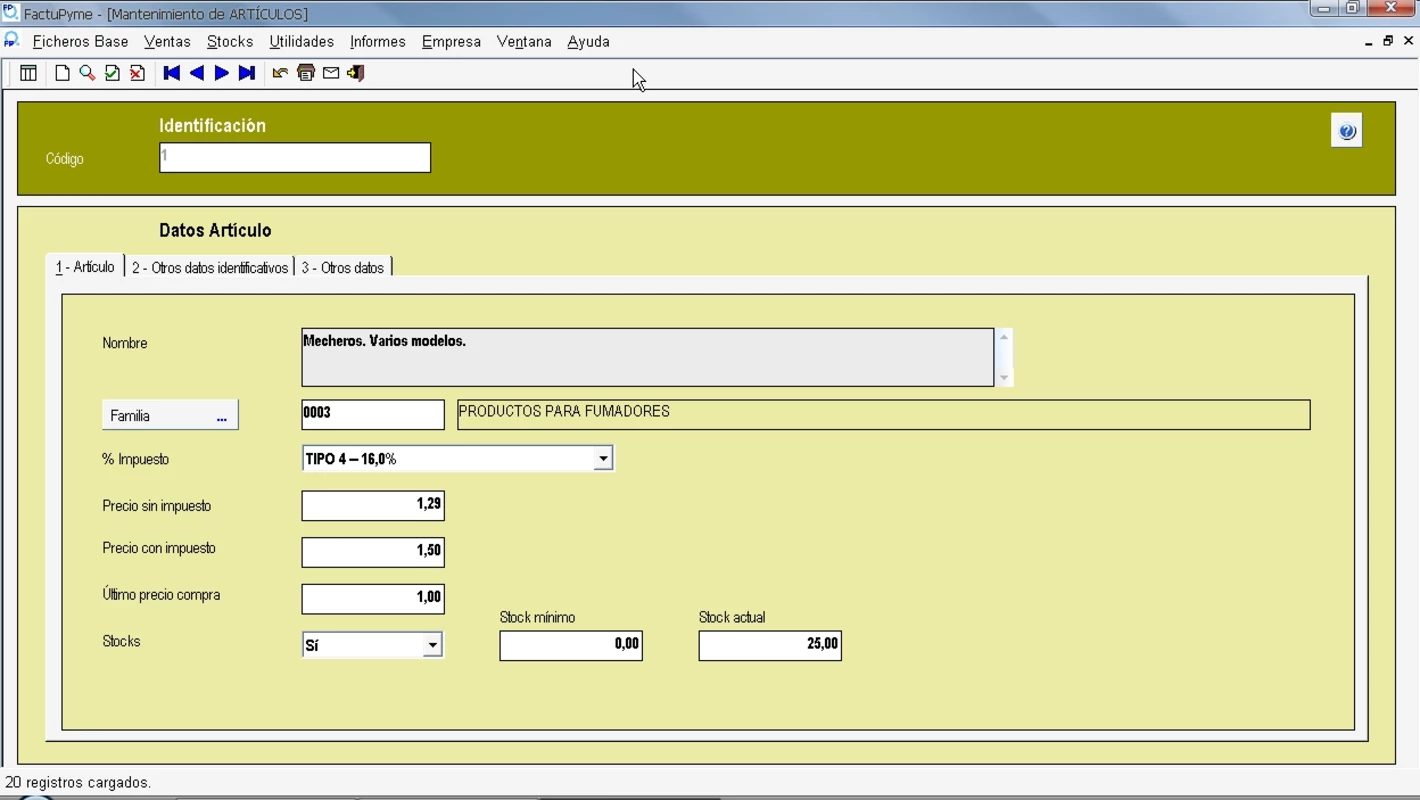The image size is (1420, 800).
Task: Open the Ventana menu
Action: tap(524, 42)
